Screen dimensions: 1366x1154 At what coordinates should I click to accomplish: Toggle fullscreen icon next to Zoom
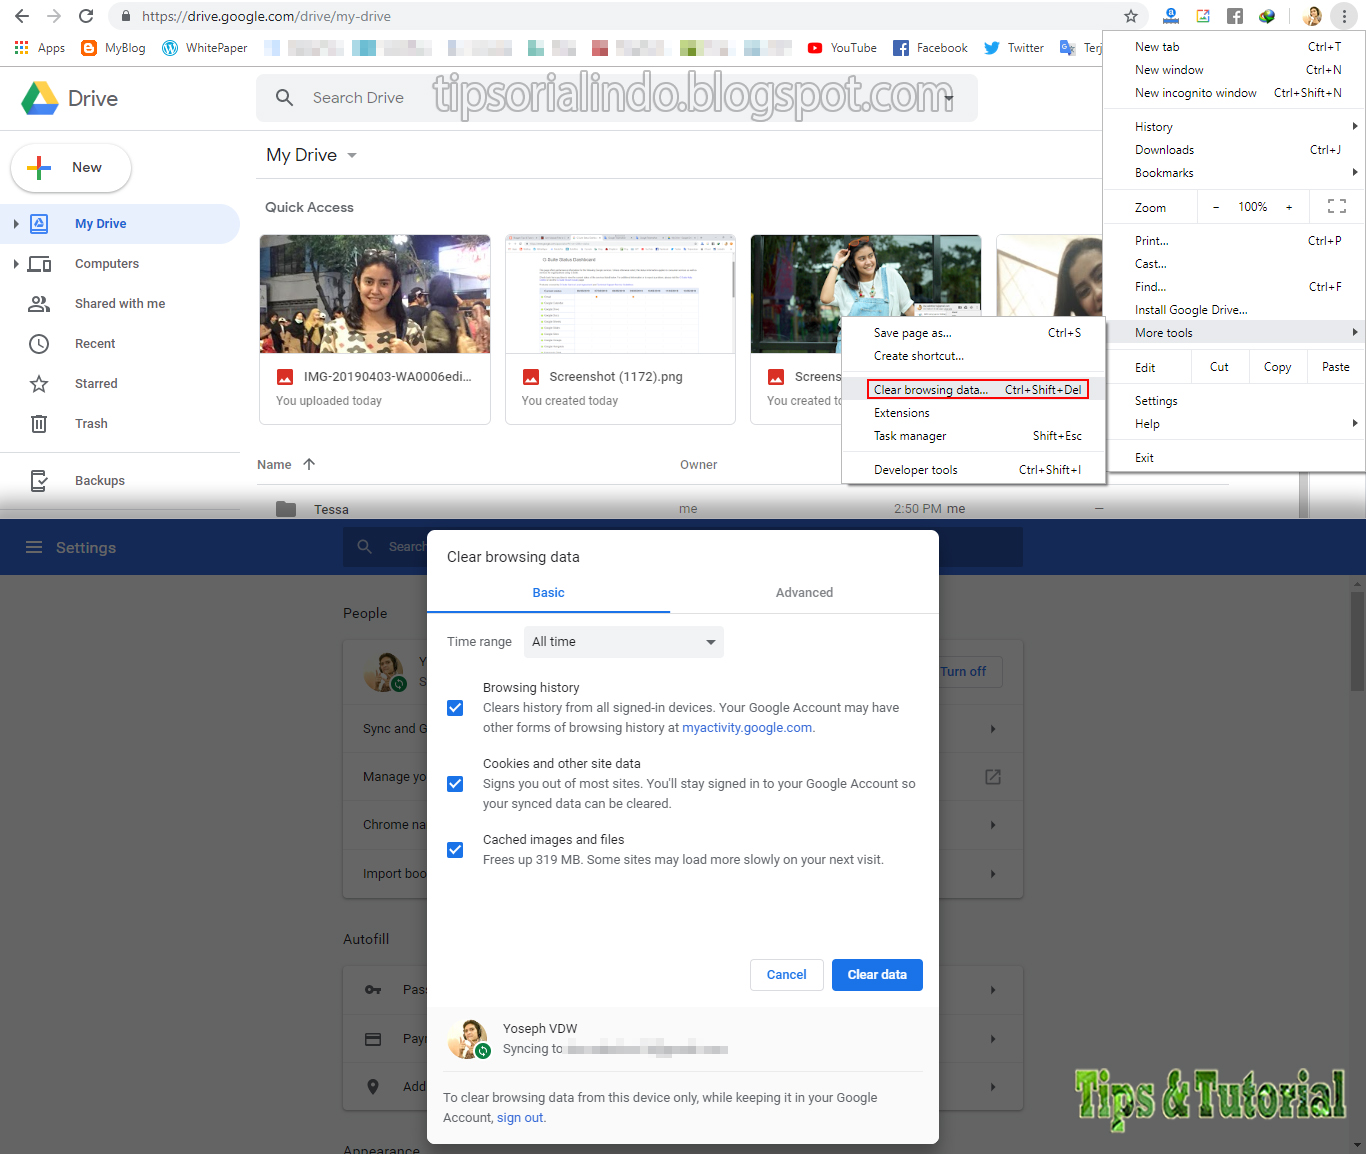tap(1337, 207)
